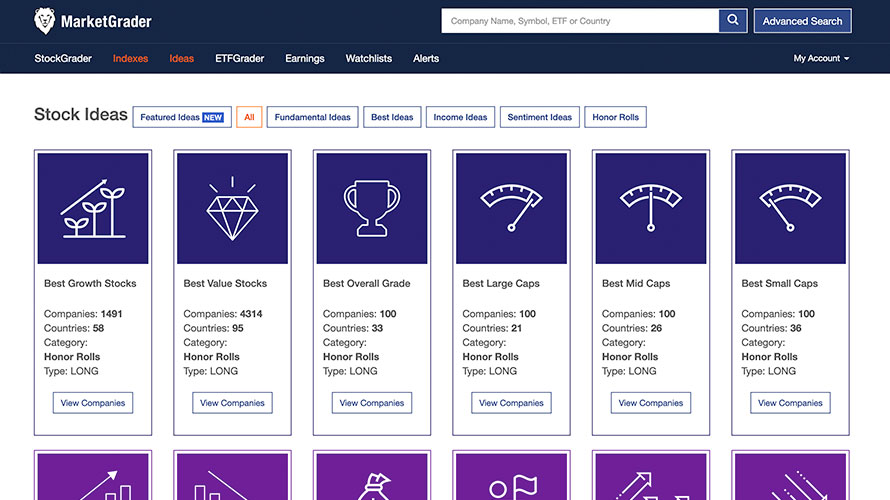The image size is (890, 500).
Task: Select the Income Ideas filter
Action: tap(460, 117)
